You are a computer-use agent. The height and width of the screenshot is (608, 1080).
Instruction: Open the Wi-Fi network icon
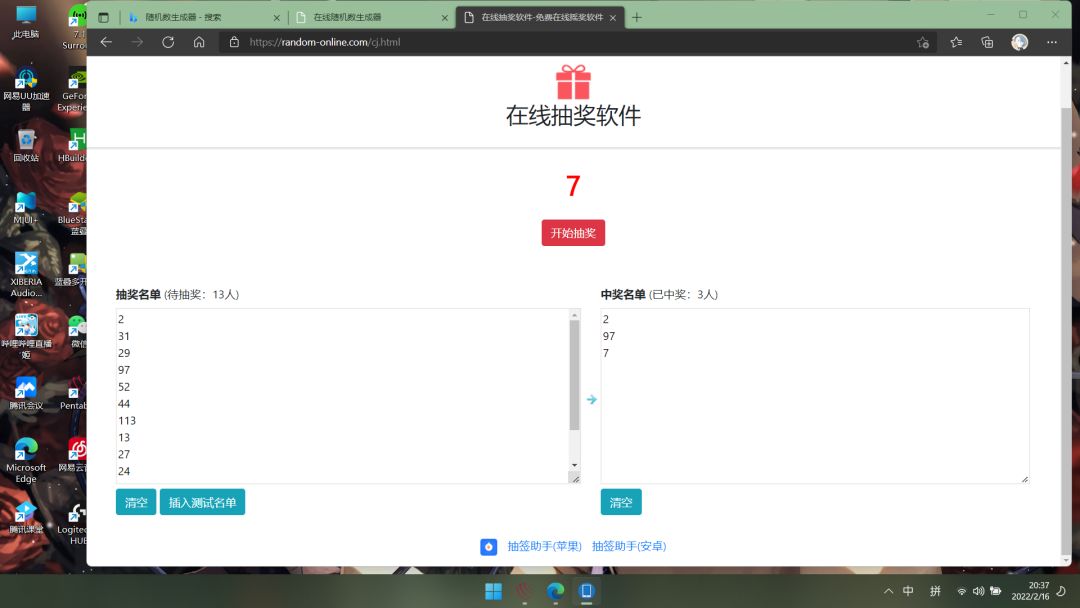962,591
